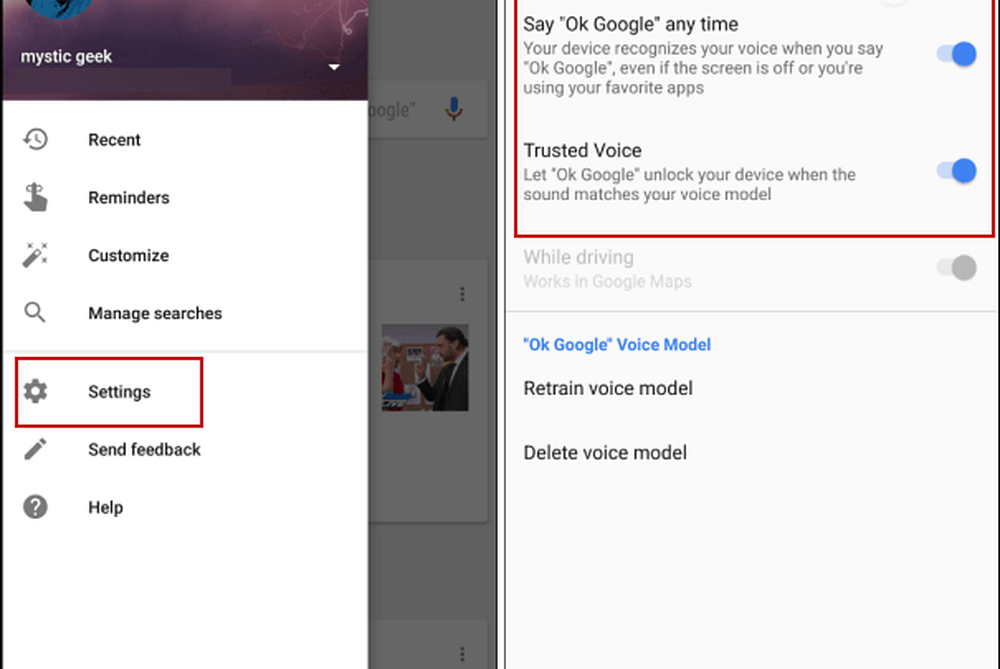The height and width of the screenshot is (669, 1000).
Task: Click the Recent history clock icon
Action: tap(36, 140)
